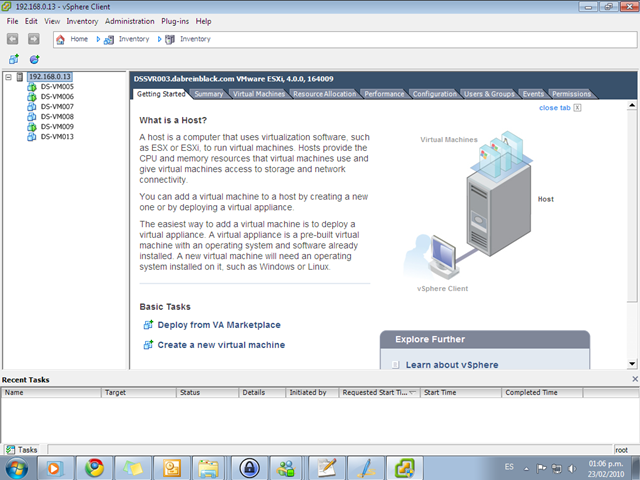The height and width of the screenshot is (480, 640).
Task: Click the forward navigation arrow button
Action: tap(33, 39)
